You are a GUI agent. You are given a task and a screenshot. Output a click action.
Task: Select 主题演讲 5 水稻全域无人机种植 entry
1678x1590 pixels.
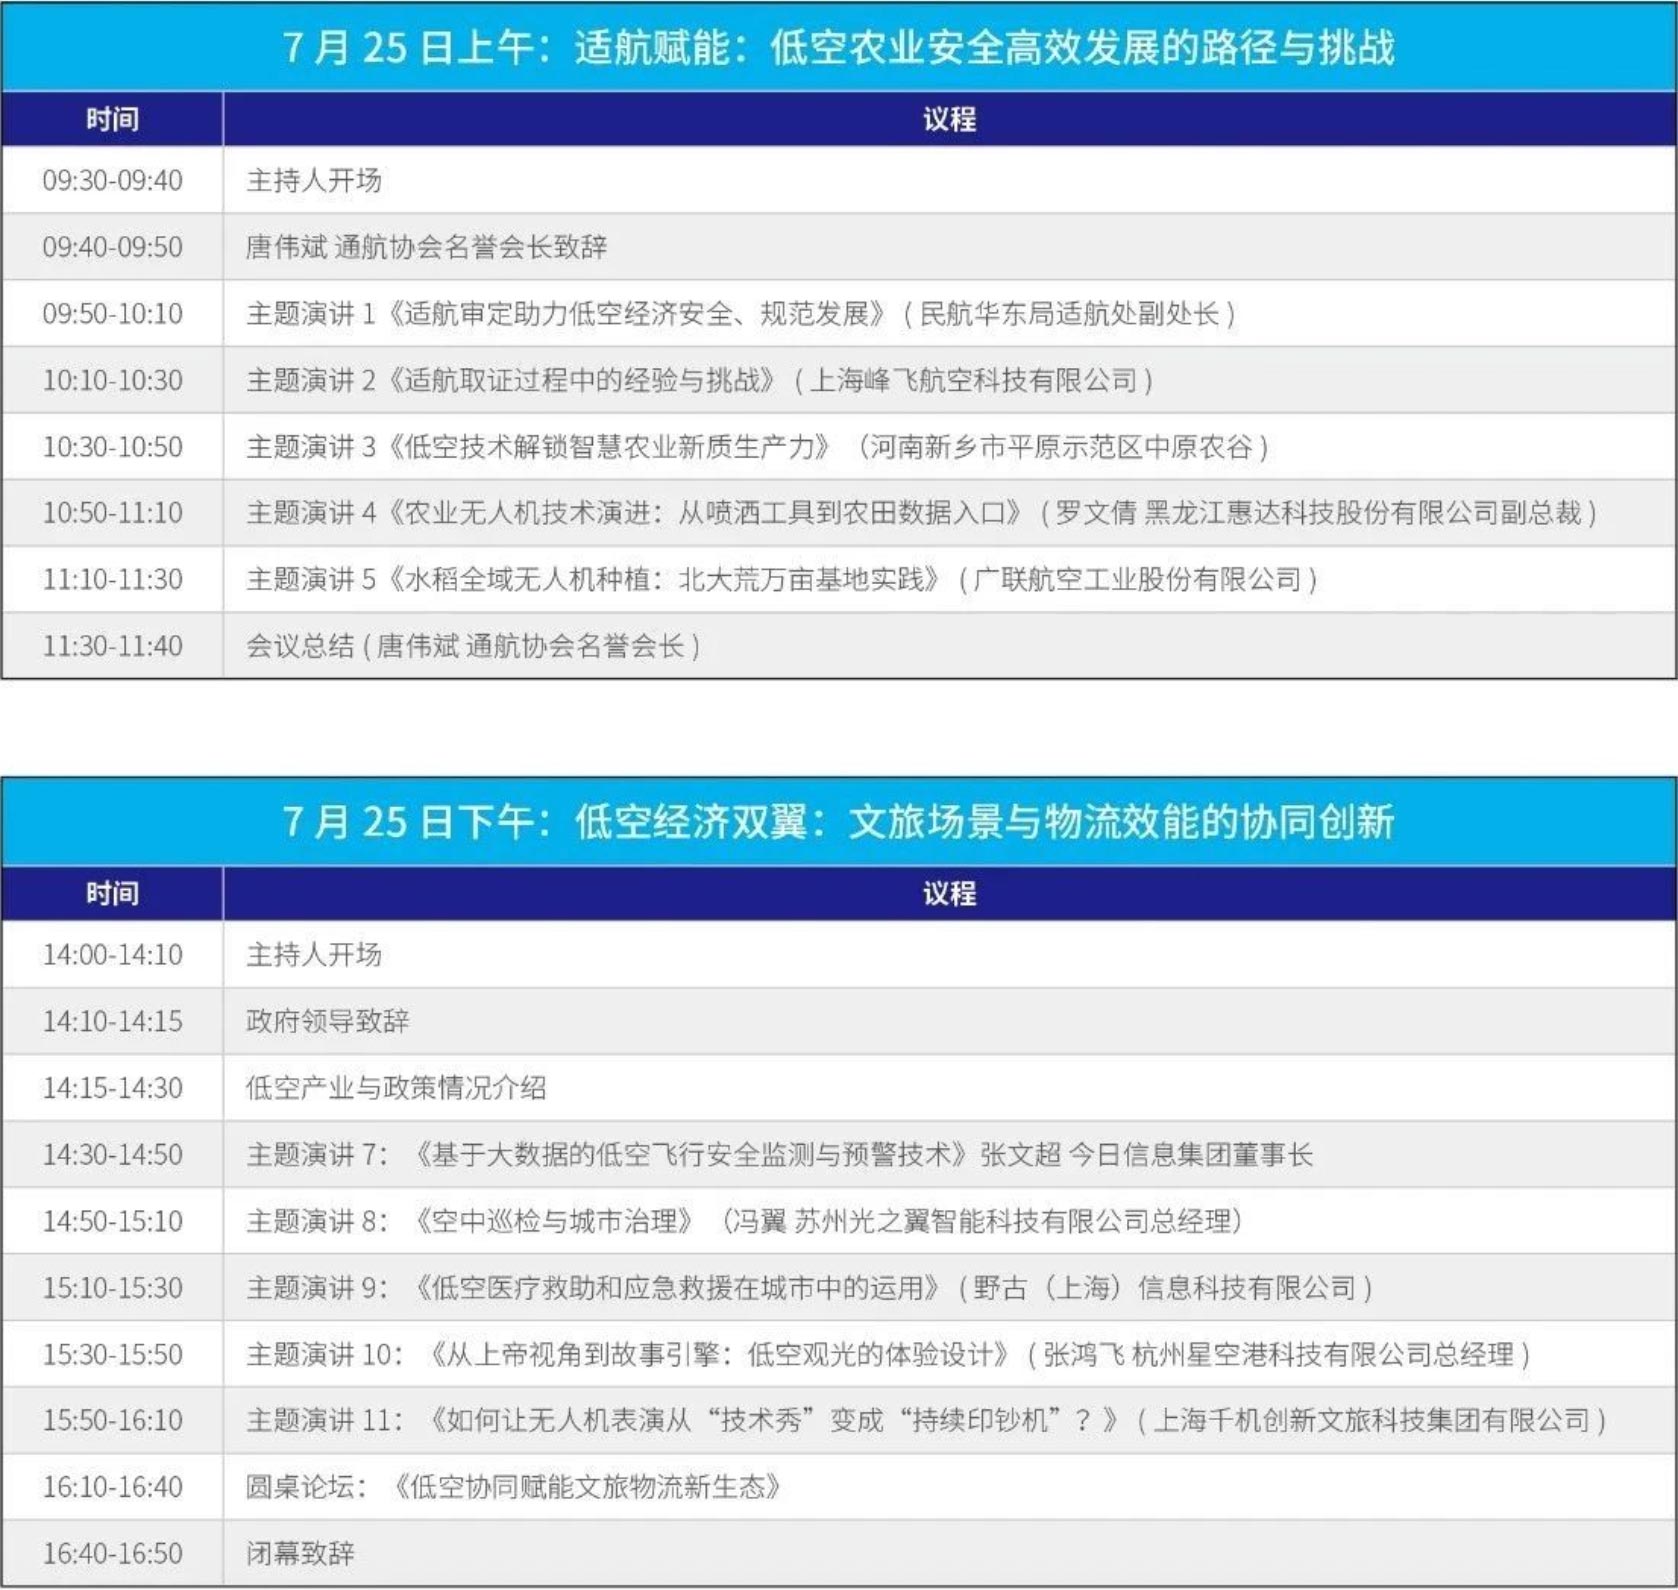point(781,579)
